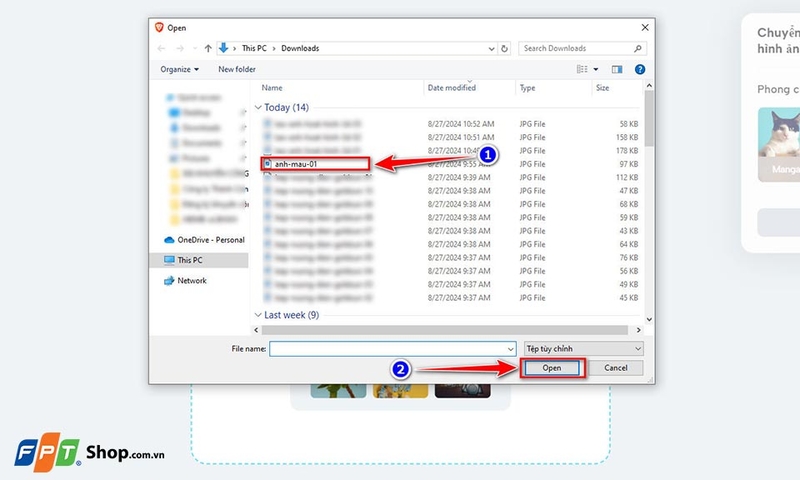Refresh the Downloads folder listing
Viewport: 800px width, 480px height.
click(x=504, y=48)
